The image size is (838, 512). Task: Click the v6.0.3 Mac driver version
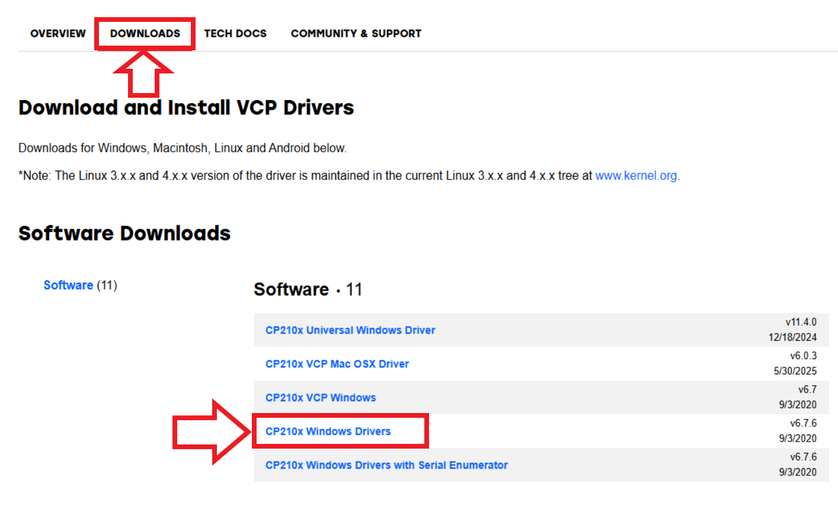[805, 355]
